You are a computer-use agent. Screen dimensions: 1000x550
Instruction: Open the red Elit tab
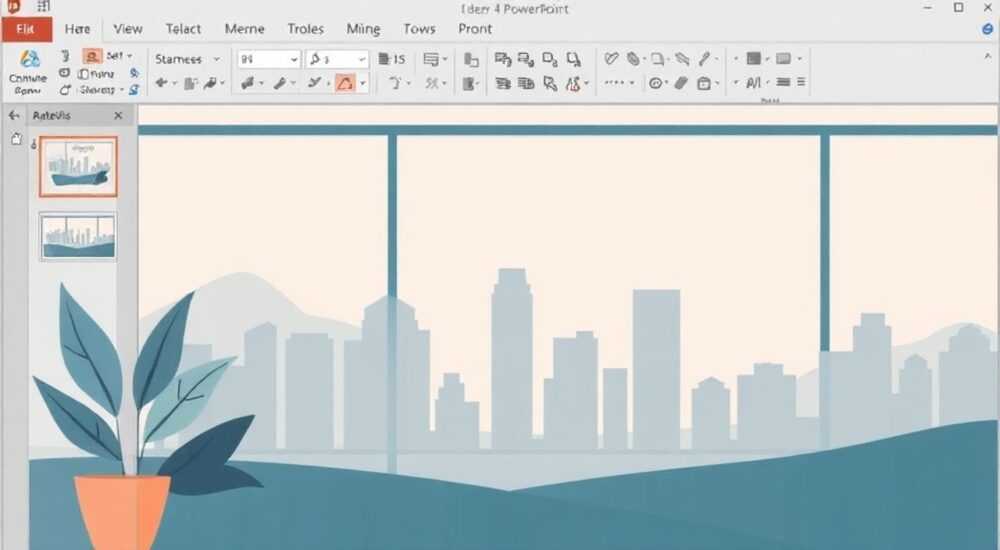[x=26, y=29]
